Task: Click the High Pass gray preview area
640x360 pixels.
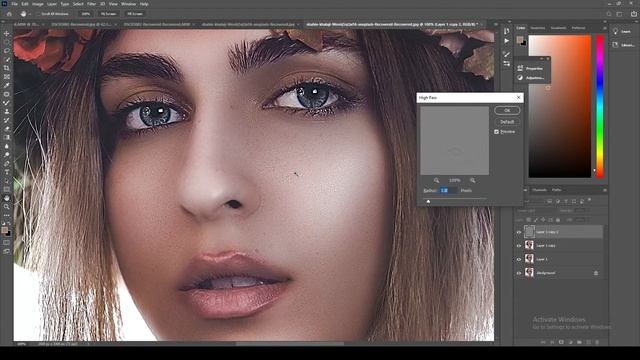Action: click(454, 141)
